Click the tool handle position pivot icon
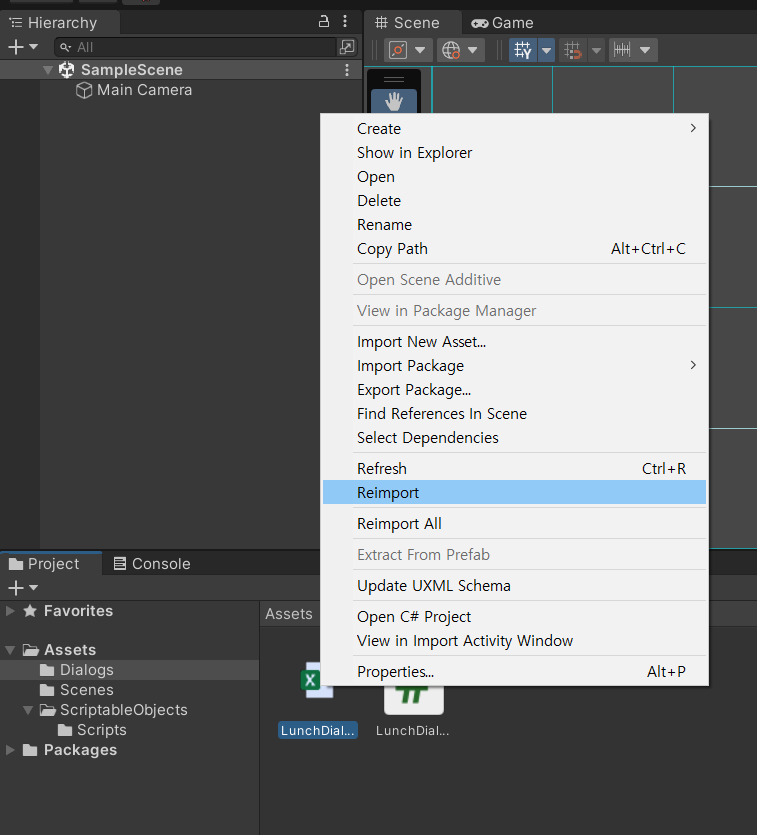This screenshot has height=835, width=757. click(398, 50)
